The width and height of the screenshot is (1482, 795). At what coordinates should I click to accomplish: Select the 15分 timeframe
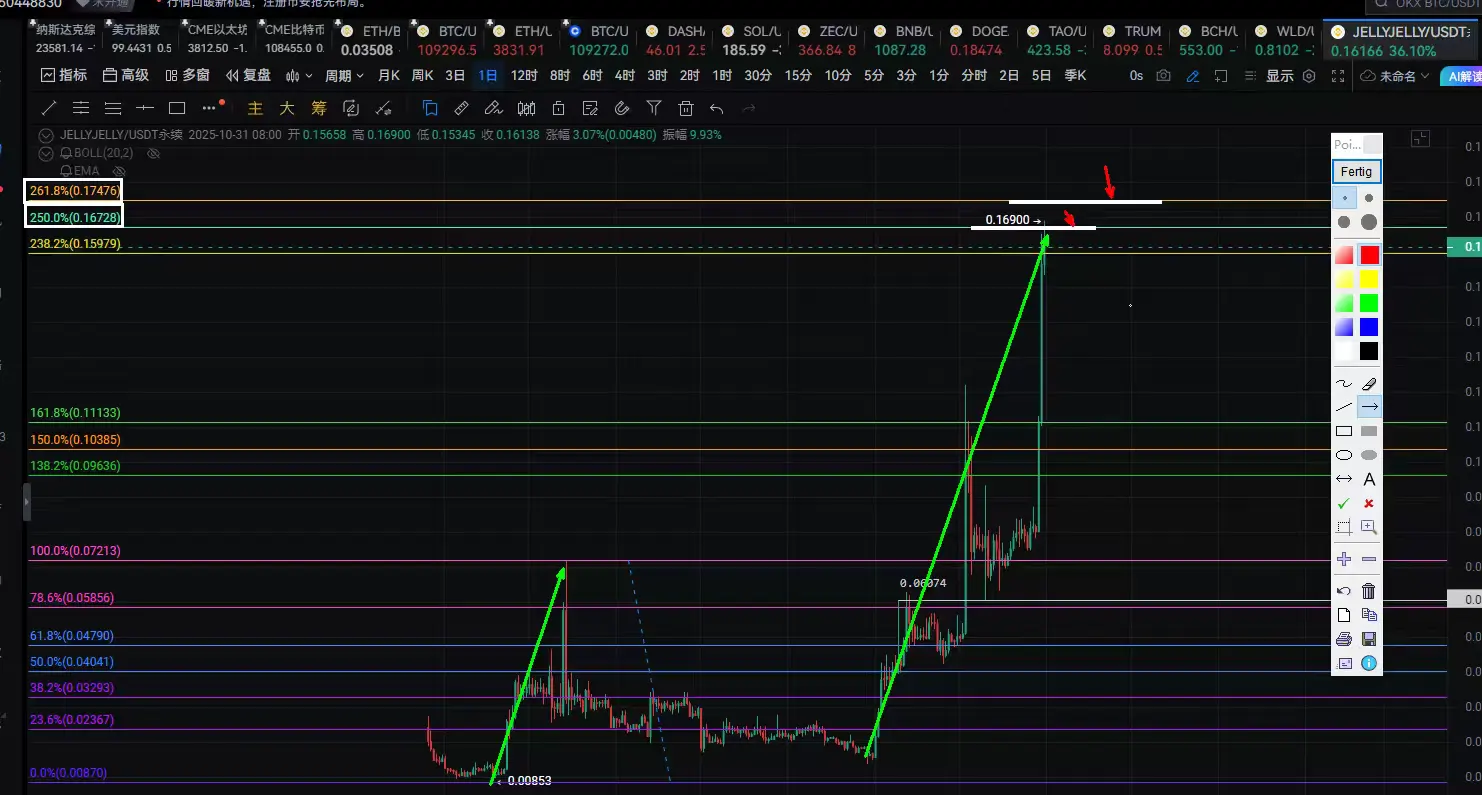798,75
